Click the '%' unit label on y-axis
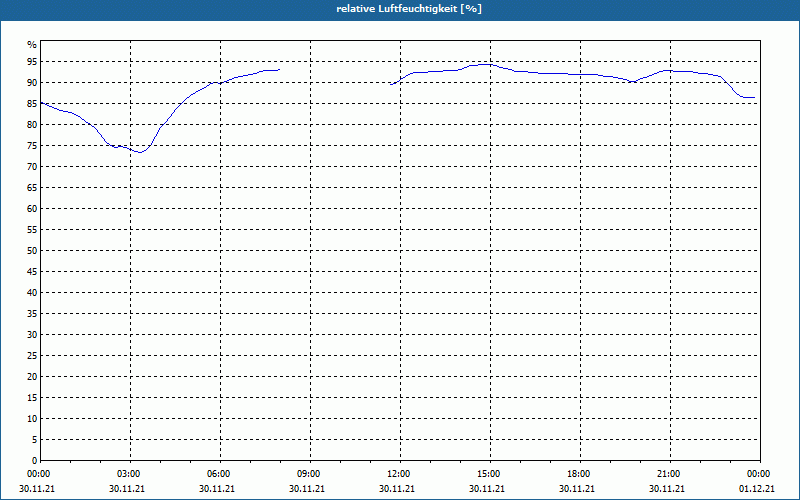Image resolution: width=800 pixels, height=500 pixels. click(32, 44)
